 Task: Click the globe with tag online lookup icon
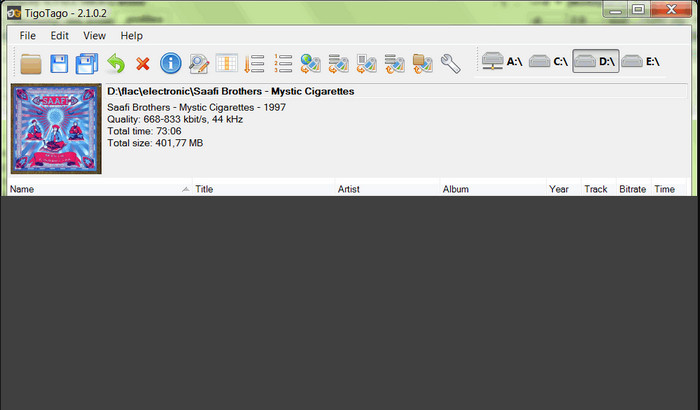coord(311,63)
